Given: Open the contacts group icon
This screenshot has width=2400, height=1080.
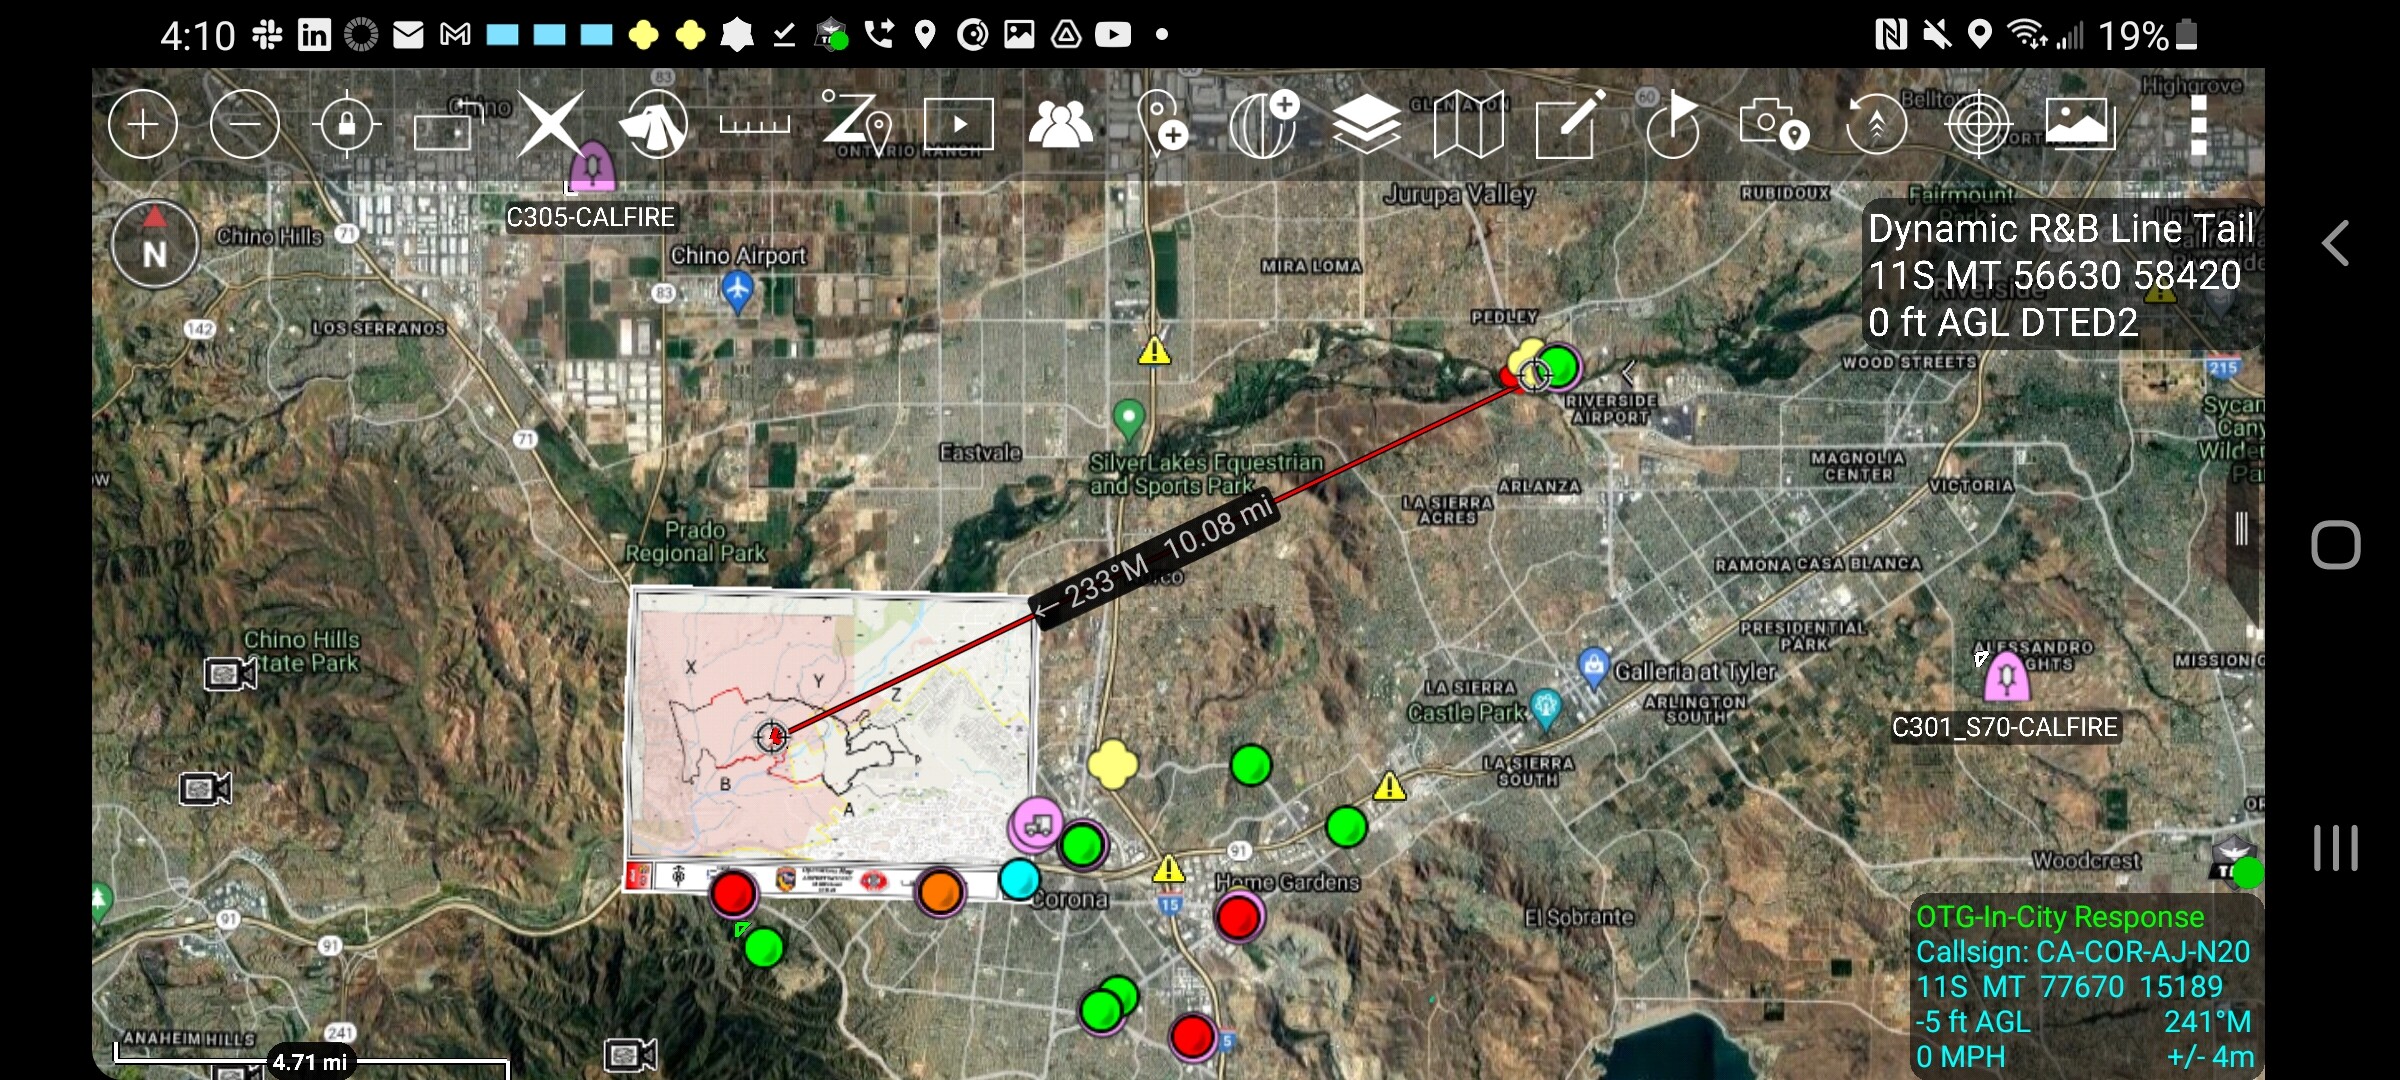Looking at the screenshot, I should click(x=1060, y=124).
